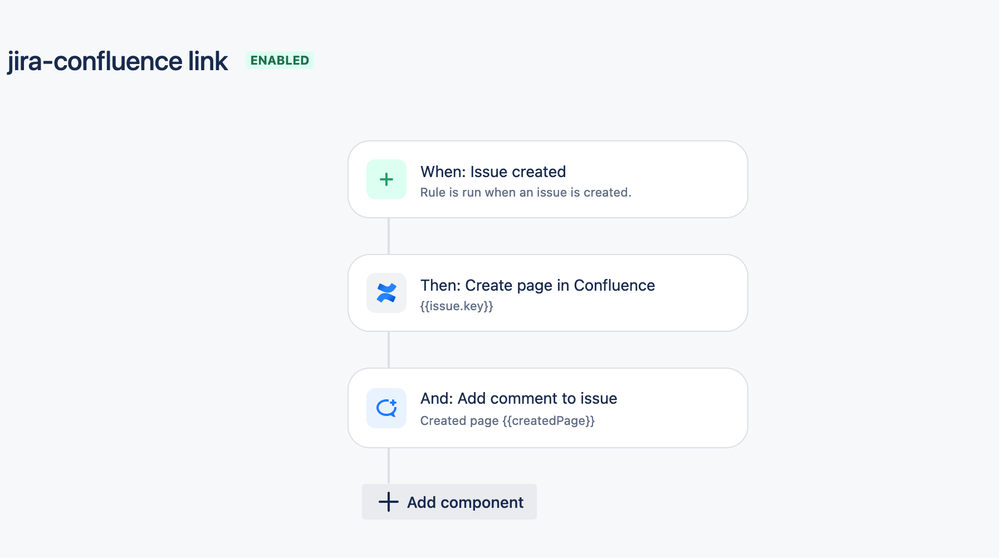The image size is (999, 558).
Task: Click the ENABLED status badge
Action: click(x=280, y=61)
